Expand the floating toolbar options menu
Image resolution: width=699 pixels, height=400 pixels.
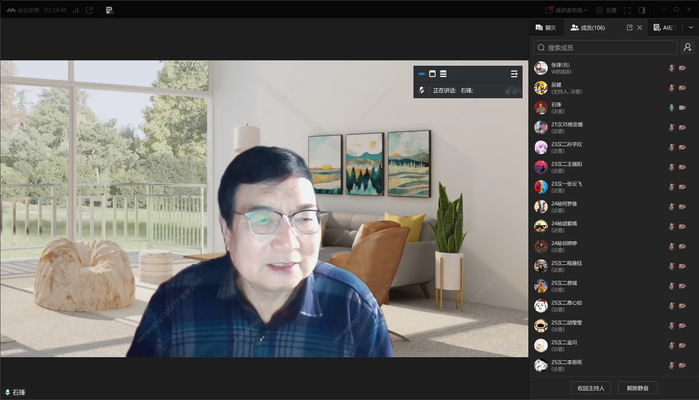514,74
